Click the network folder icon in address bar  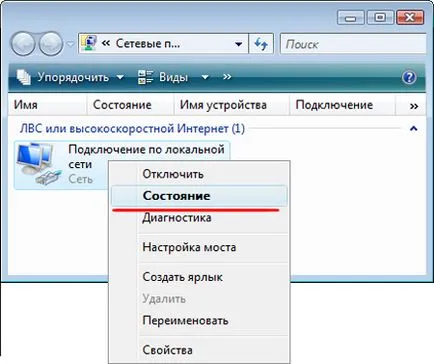click(x=89, y=43)
